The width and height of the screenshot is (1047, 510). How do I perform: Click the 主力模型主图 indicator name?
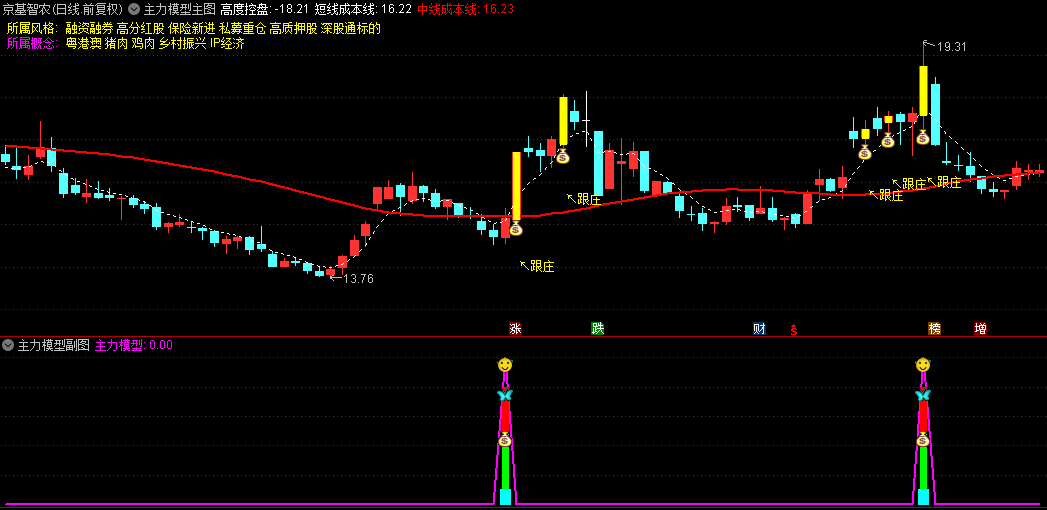[180, 9]
